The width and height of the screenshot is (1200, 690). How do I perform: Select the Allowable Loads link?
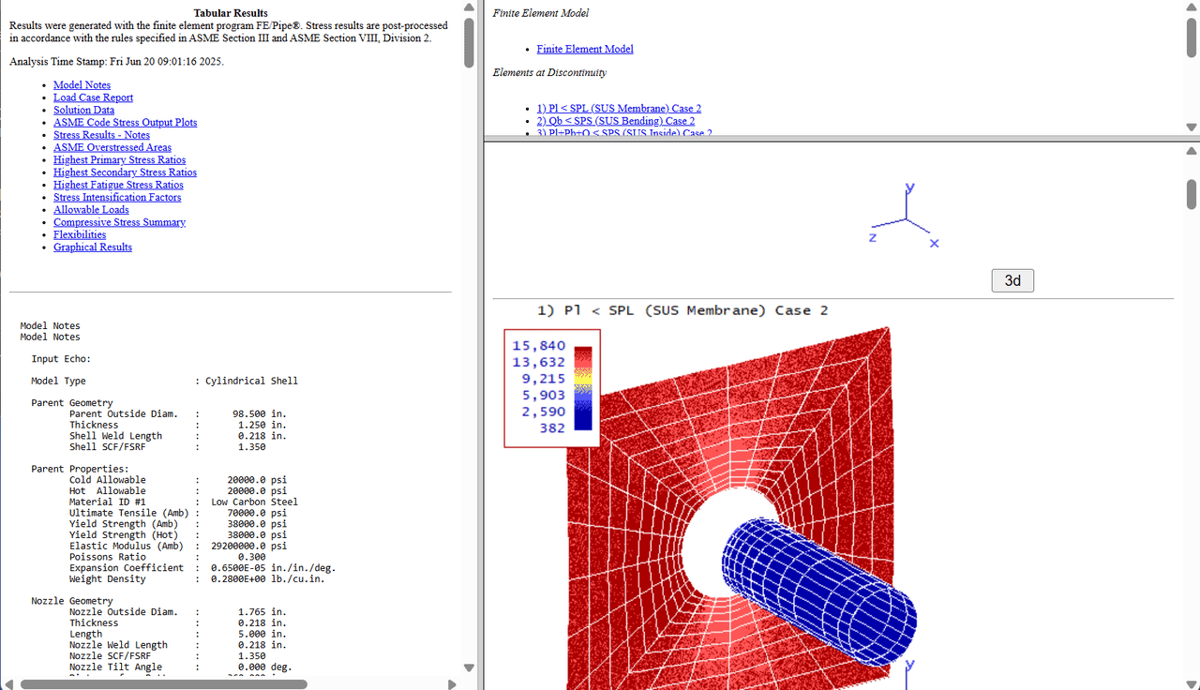pyautogui.click(x=91, y=210)
